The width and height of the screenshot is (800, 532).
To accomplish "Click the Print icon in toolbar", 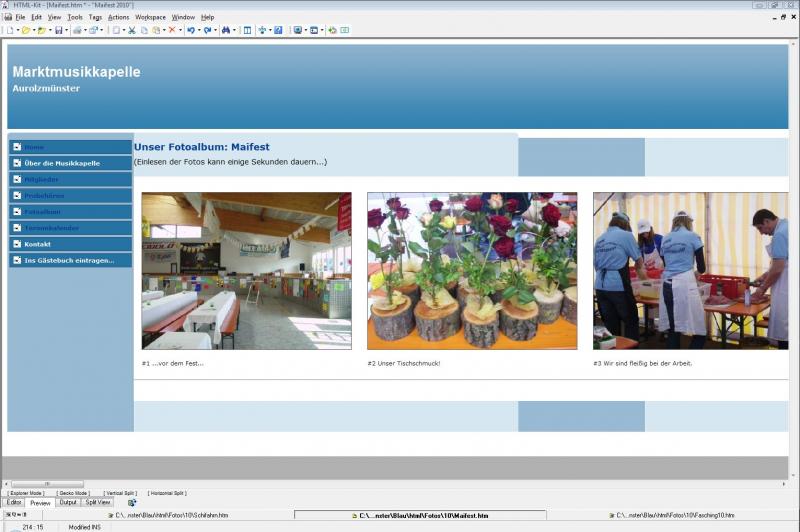I will [77, 30].
